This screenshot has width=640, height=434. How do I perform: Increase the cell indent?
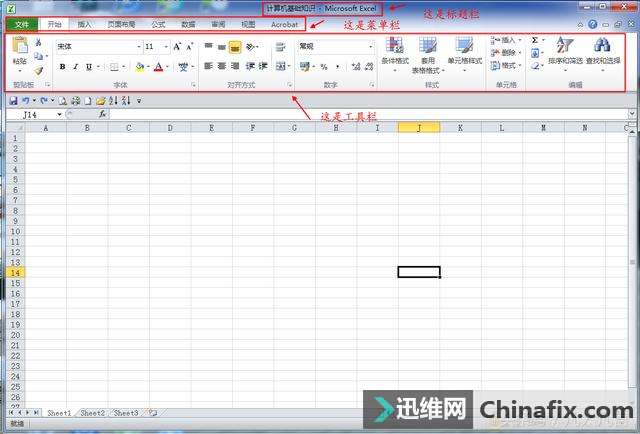tap(263, 66)
